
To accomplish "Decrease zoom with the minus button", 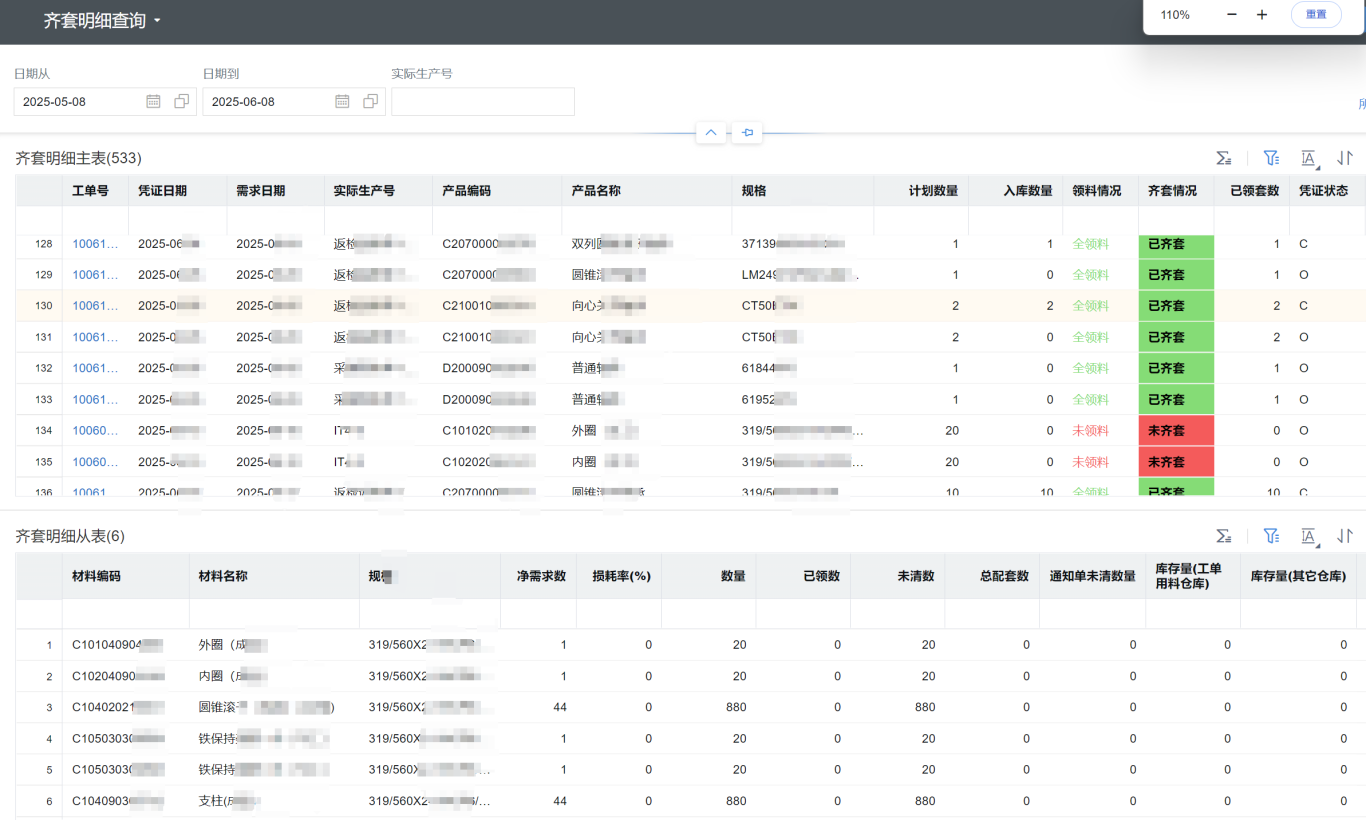I will [x=1232, y=15].
